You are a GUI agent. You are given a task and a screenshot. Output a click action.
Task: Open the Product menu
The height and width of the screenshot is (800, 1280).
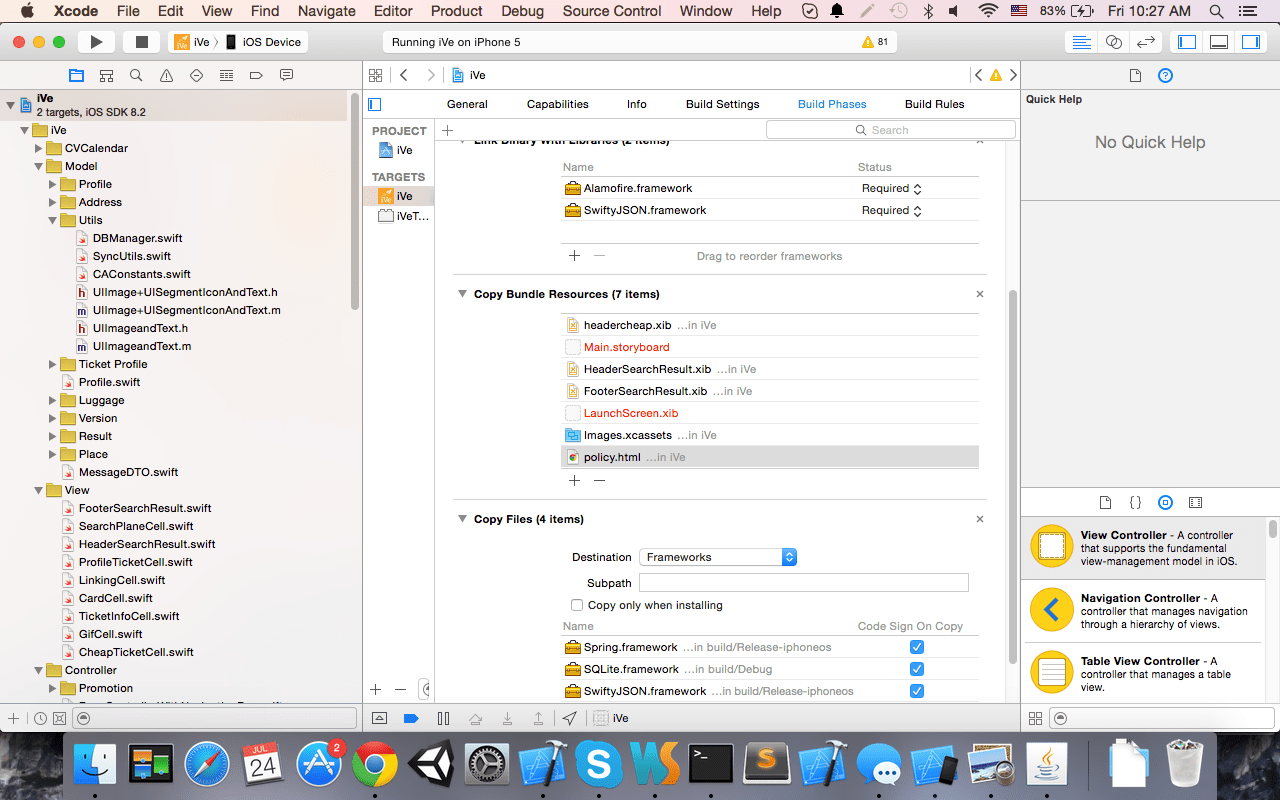click(x=457, y=11)
